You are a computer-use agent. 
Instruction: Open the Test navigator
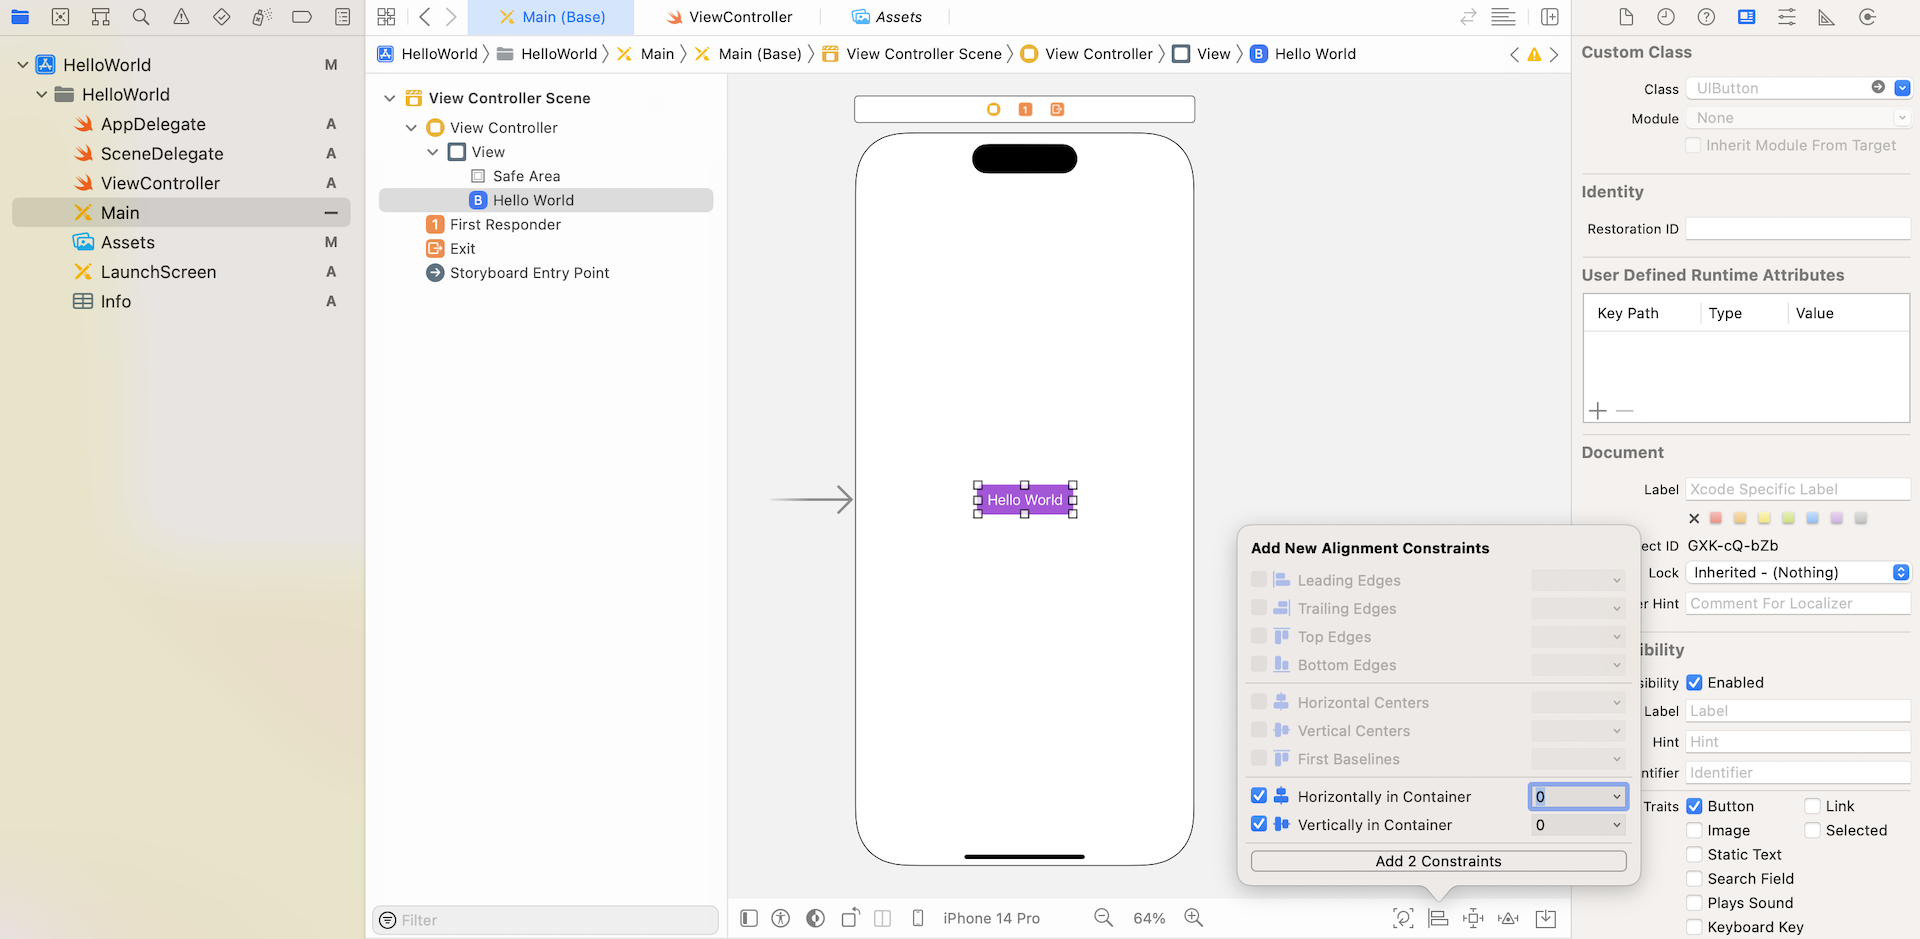click(x=222, y=16)
